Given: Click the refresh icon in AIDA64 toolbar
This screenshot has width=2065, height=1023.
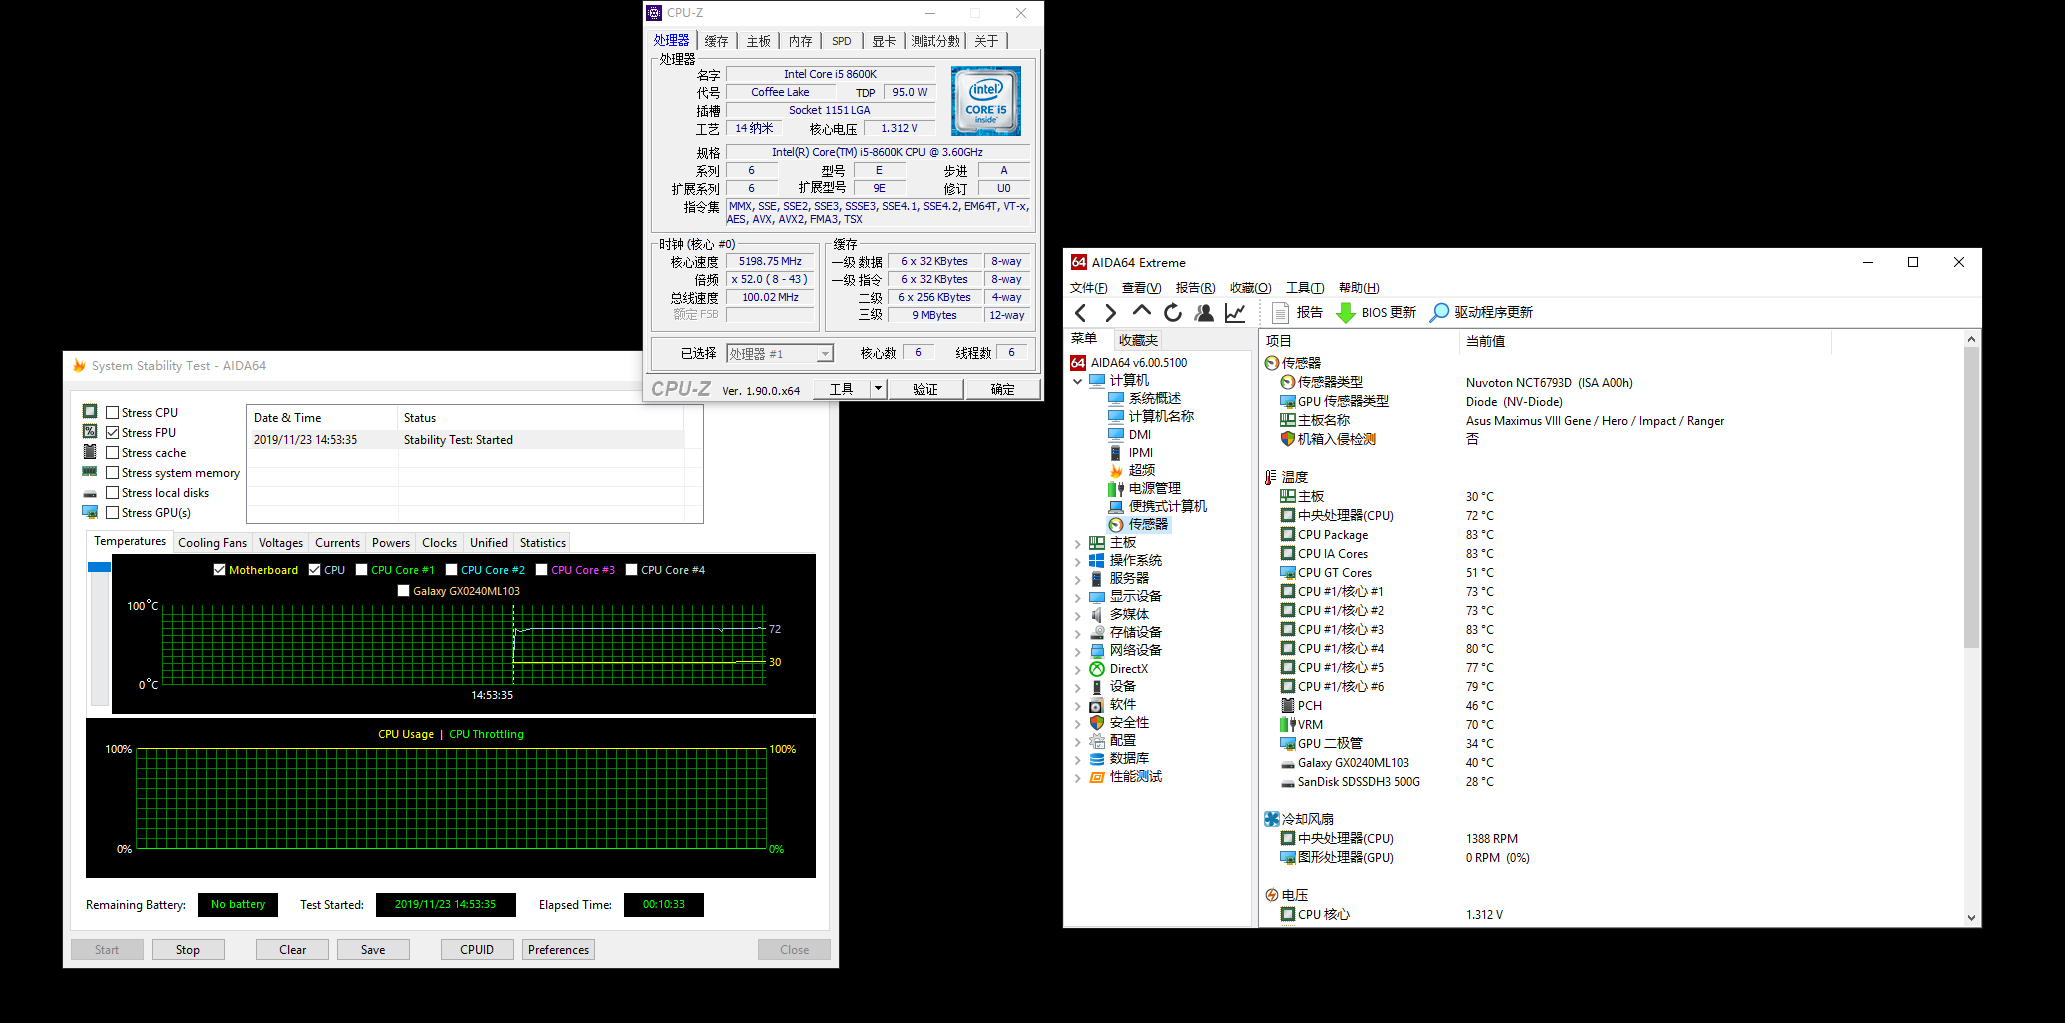Looking at the screenshot, I should tap(1172, 312).
